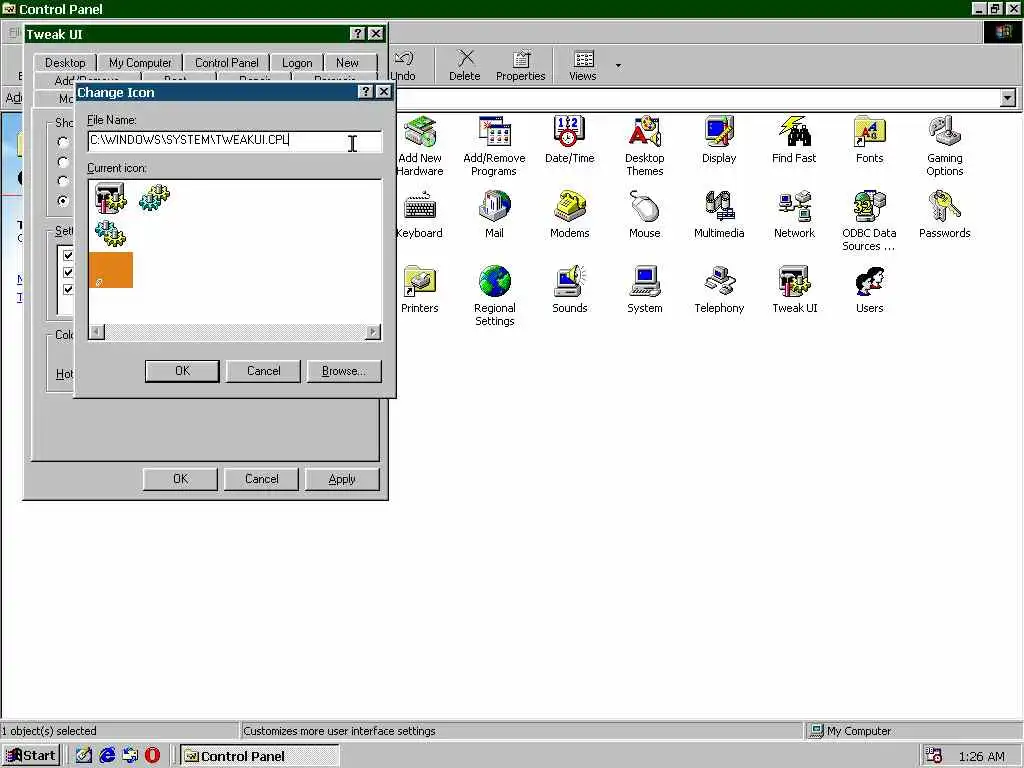The image size is (1024, 768).
Task: Open the Find Fast applet
Action: coord(794,139)
